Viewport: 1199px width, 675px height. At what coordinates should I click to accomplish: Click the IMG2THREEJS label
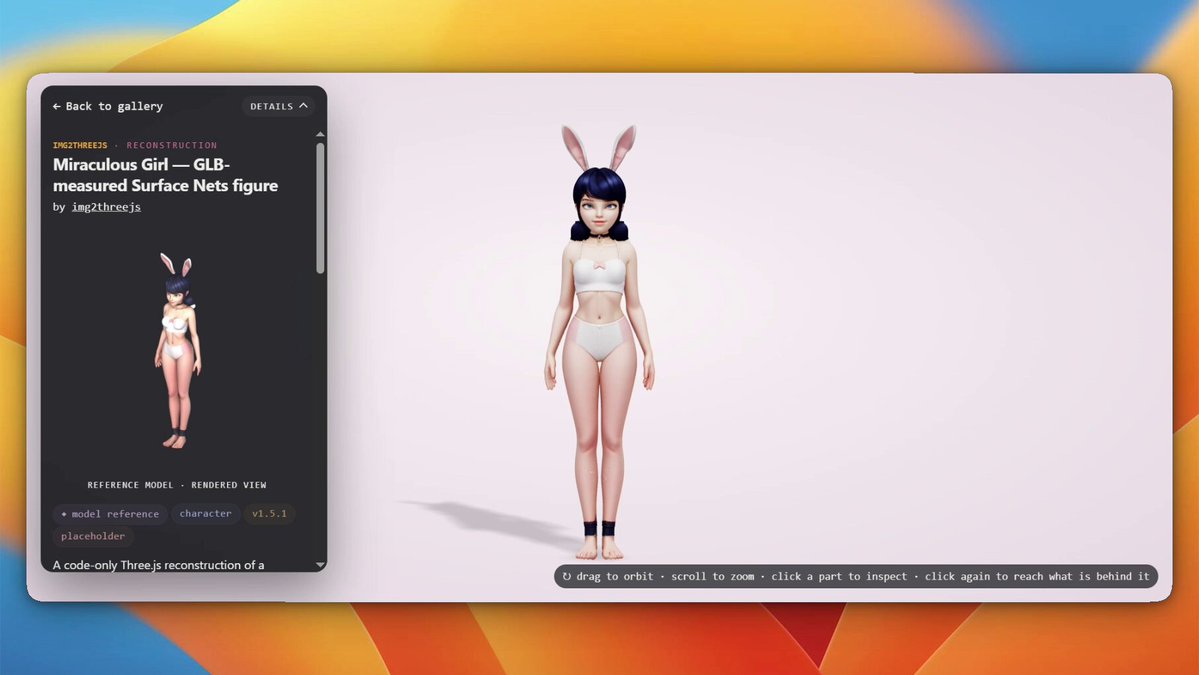coord(80,145)
